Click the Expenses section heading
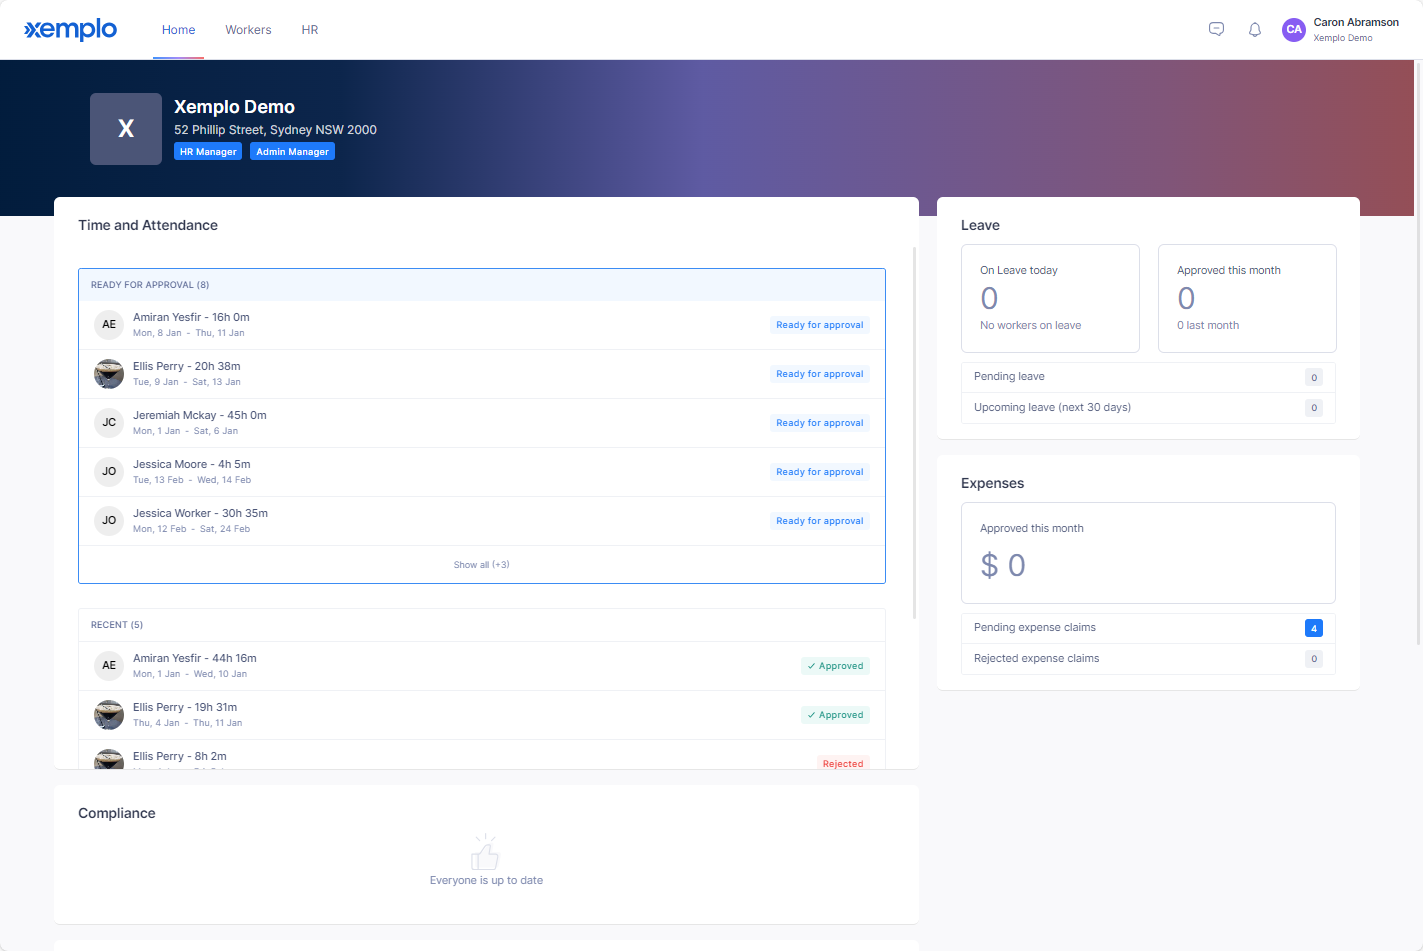The image size is (1423, 951). (x=992, y=483)
